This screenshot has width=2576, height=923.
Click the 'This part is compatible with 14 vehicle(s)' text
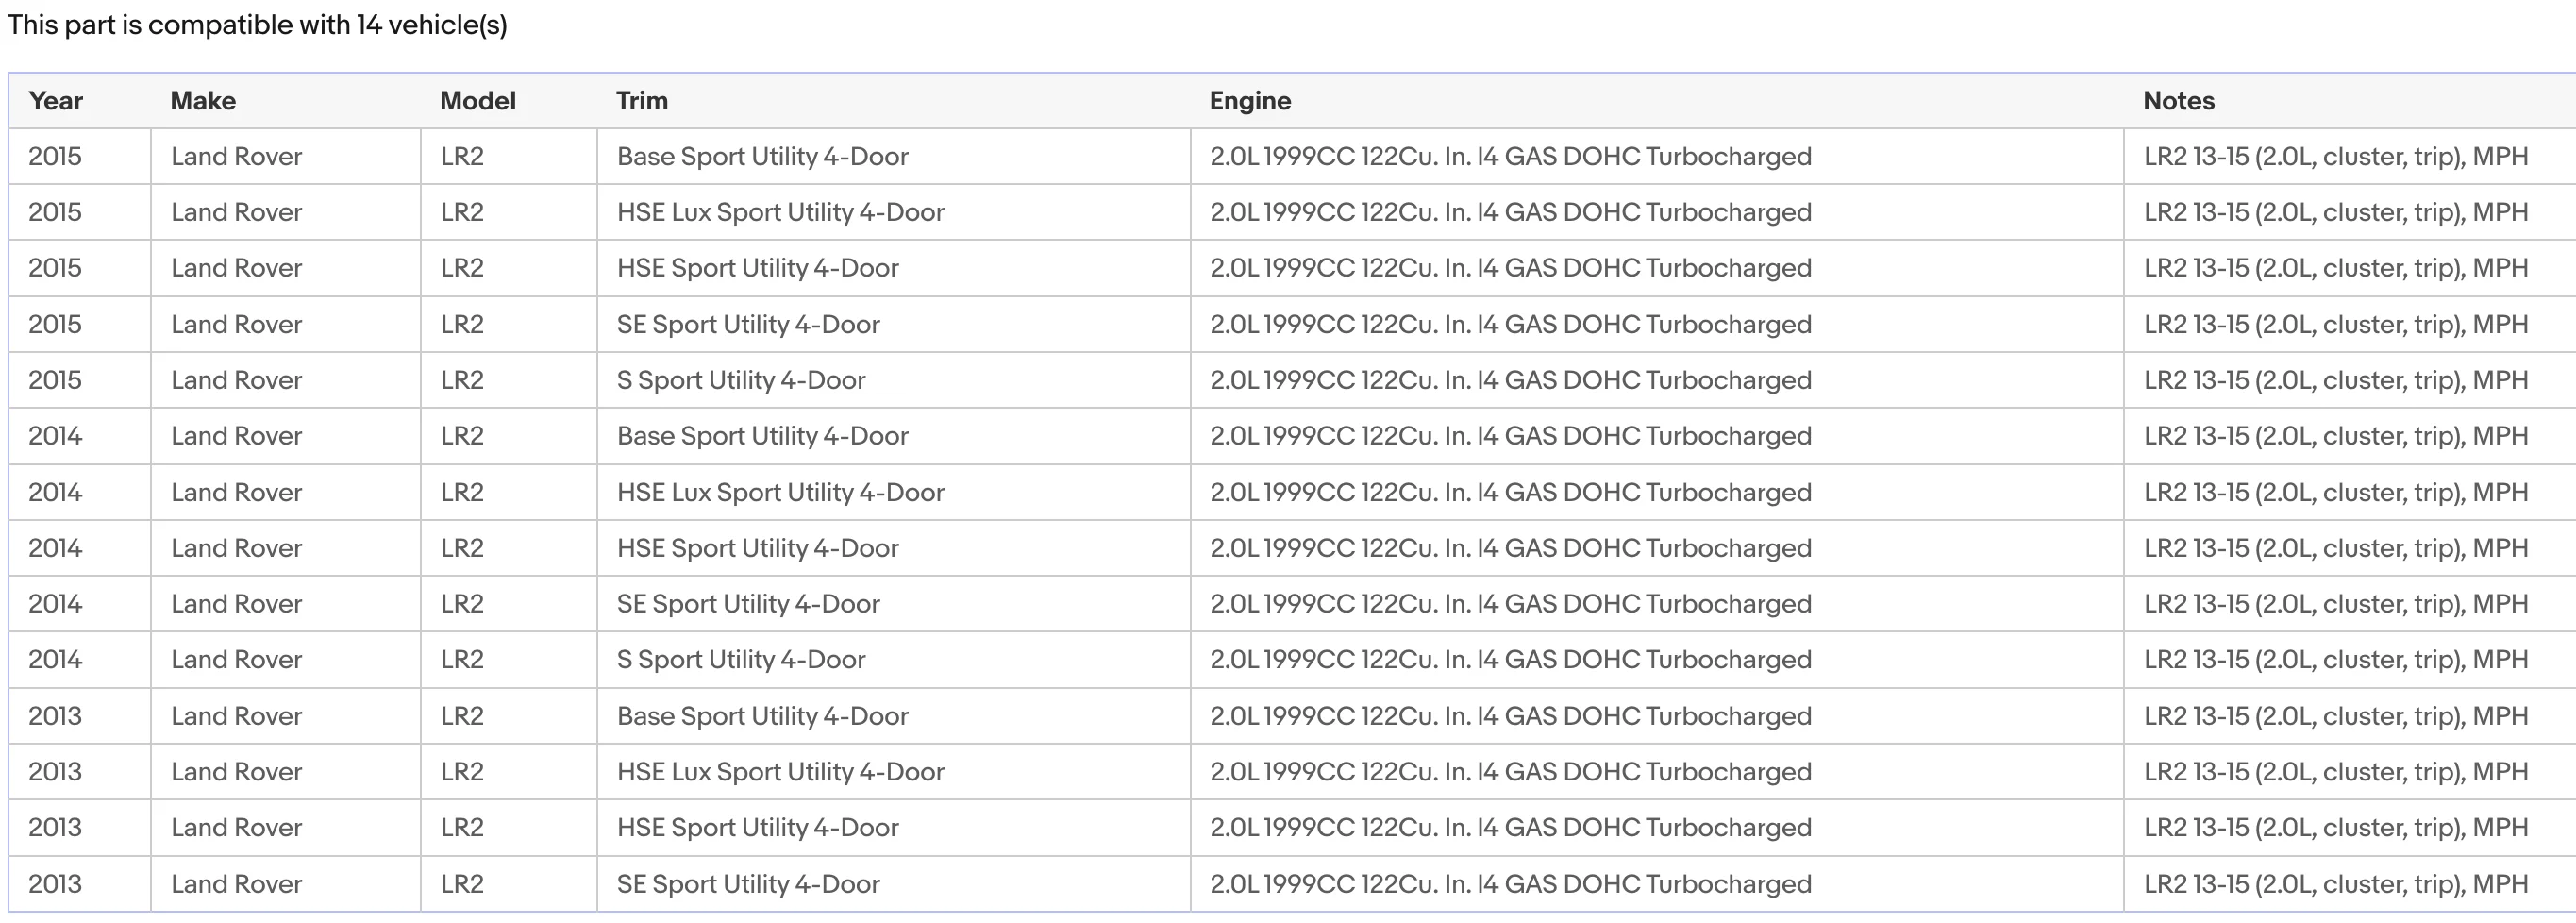[258, 25]
